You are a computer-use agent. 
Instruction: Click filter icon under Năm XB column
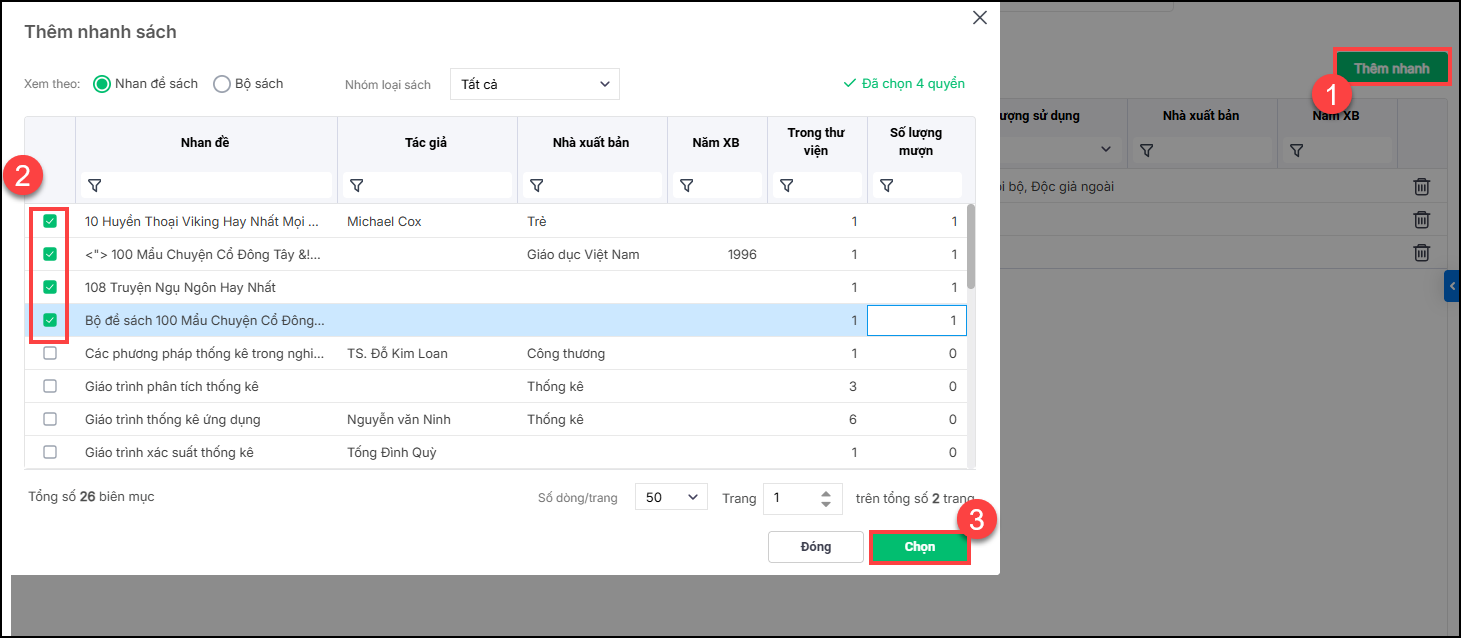(x=687, y=186)
